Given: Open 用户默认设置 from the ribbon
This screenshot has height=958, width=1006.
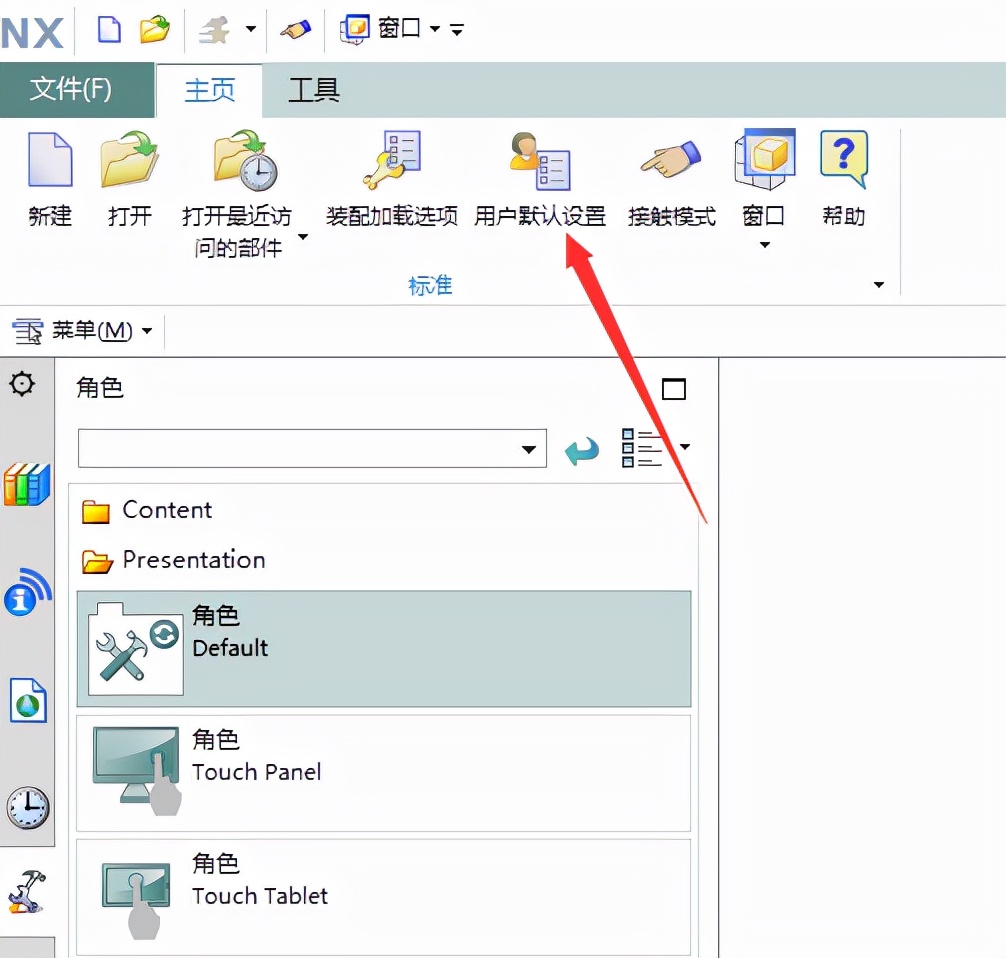Looking at the screenshot, I should 540,179.
